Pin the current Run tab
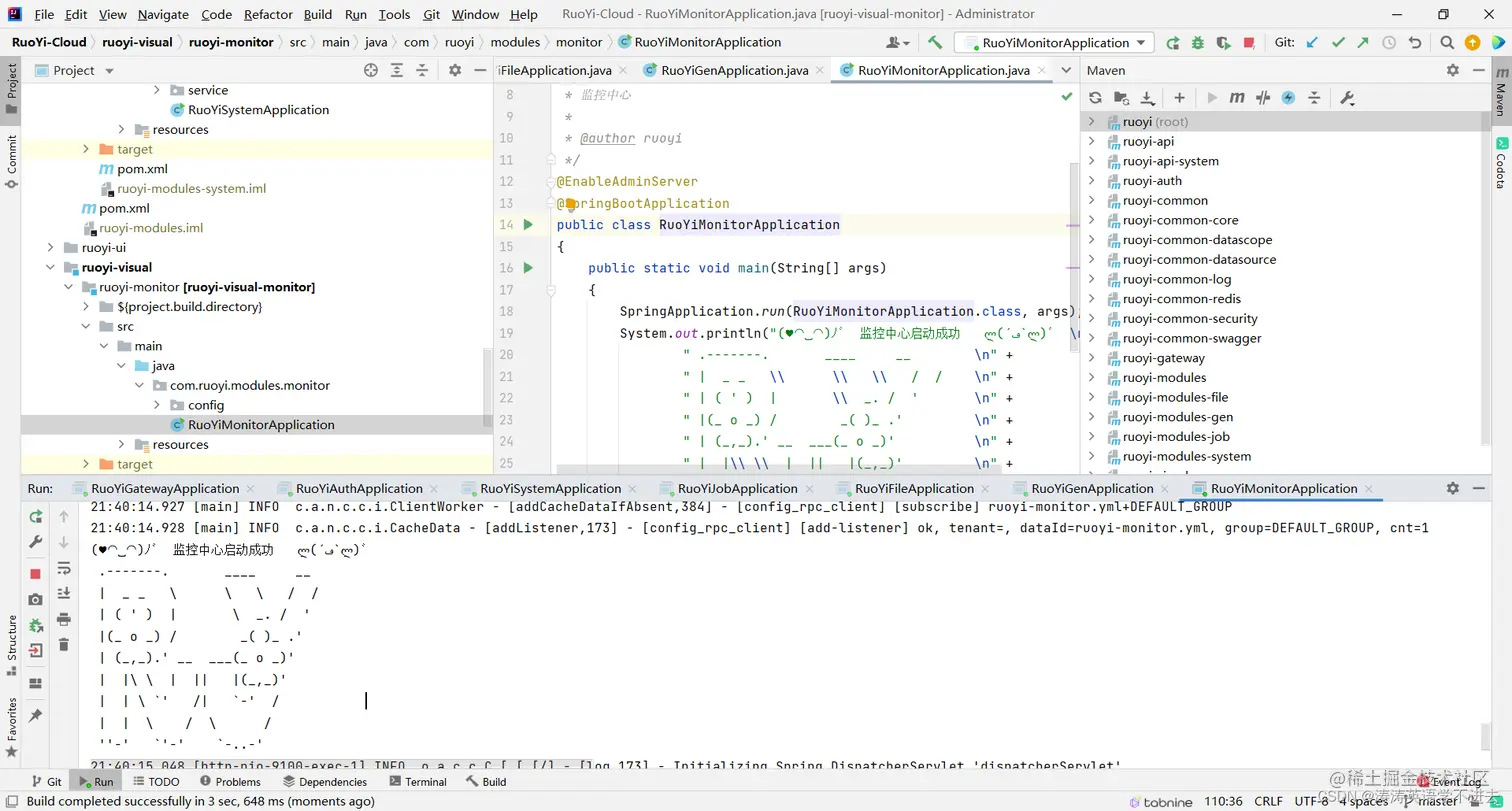 36,716
